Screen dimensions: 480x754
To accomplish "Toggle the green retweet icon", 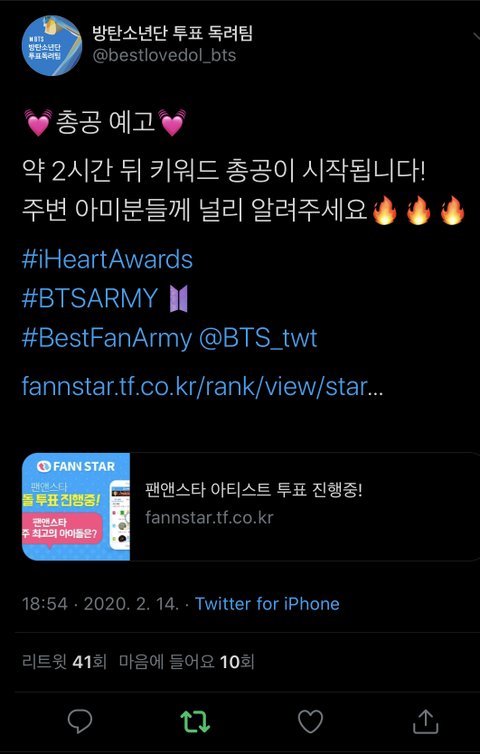I will [x=195, y=722].
